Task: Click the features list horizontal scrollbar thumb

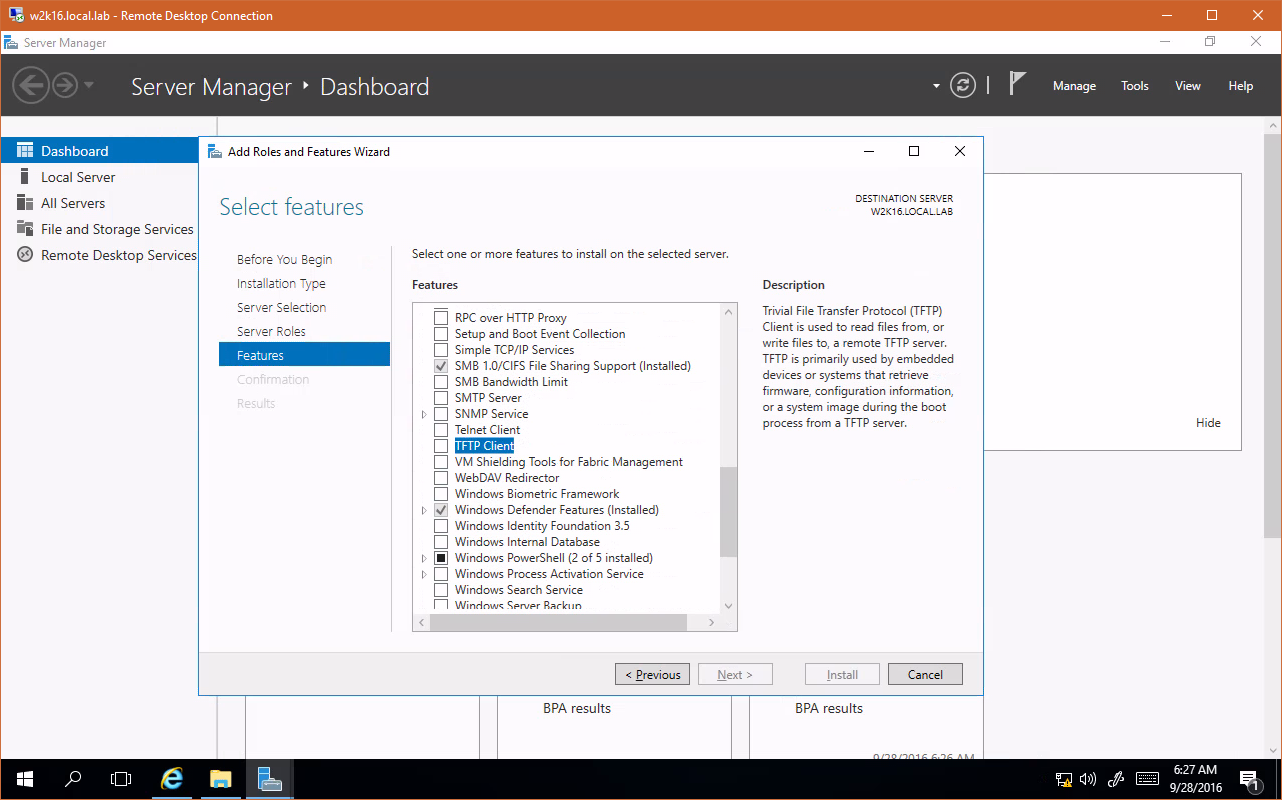Action: pyautogui.click(x=558, y=622)
